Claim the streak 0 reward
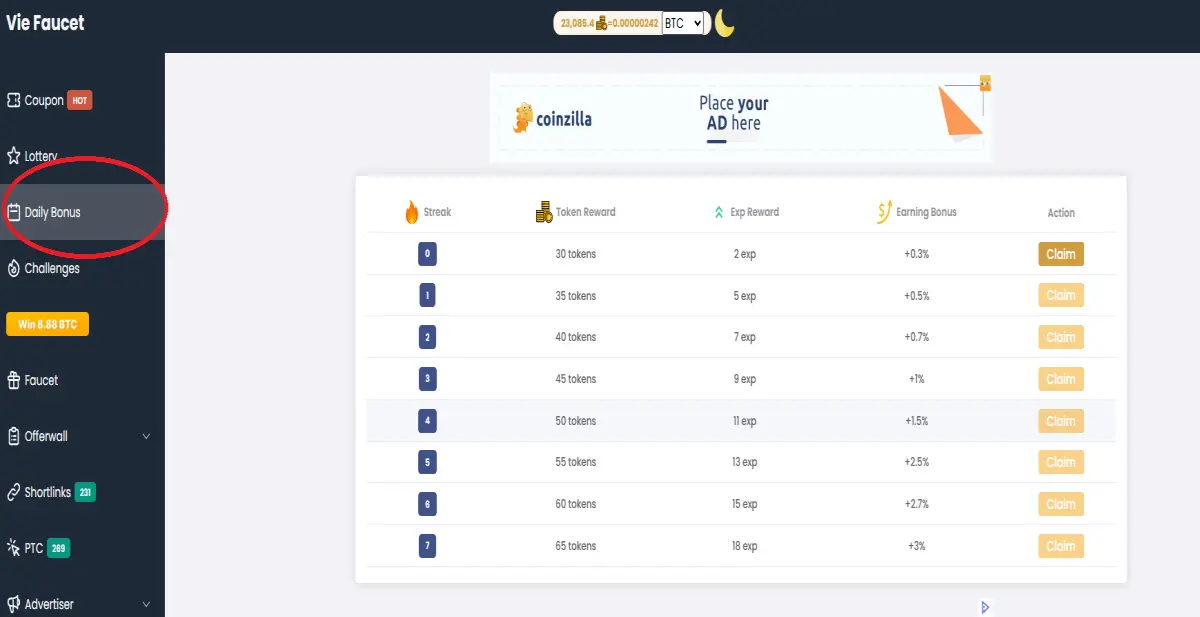Viewport: 1200px width, 617px height. tap(1061, 254)
